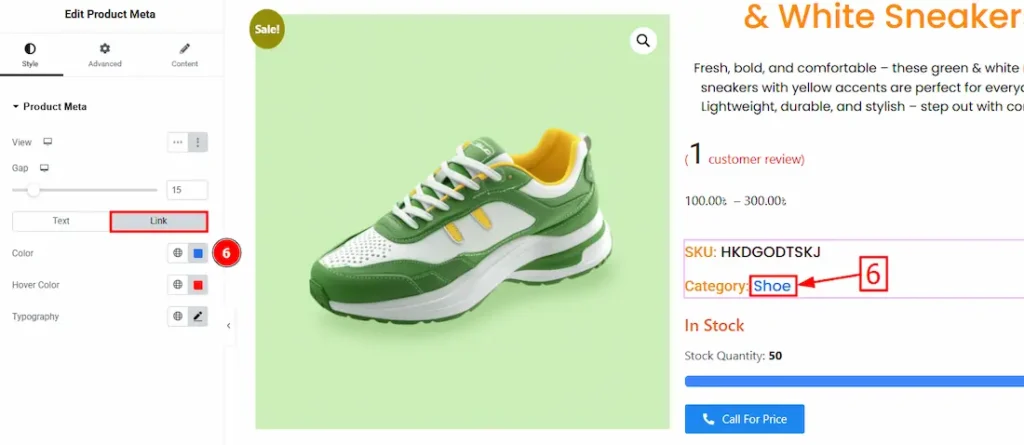
Task: Select the Link styling toggle
Action: (158, 221)
